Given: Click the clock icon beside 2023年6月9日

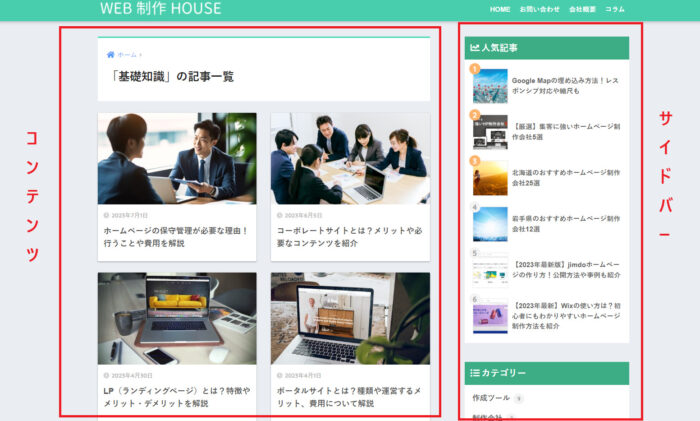Looking at the screenshot, I should [279, 215].
